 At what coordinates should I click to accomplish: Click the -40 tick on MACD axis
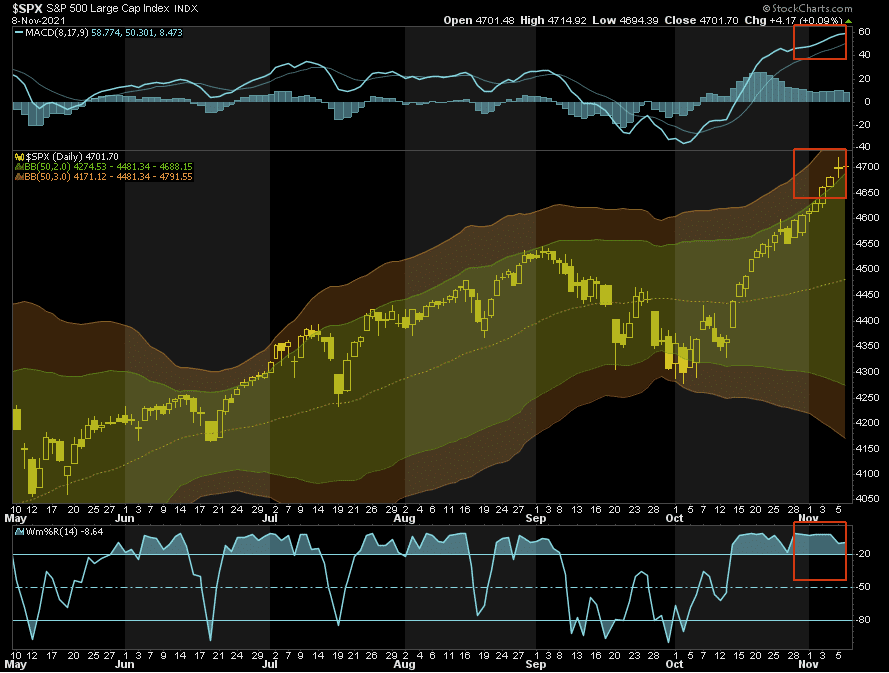click(862, 147)
